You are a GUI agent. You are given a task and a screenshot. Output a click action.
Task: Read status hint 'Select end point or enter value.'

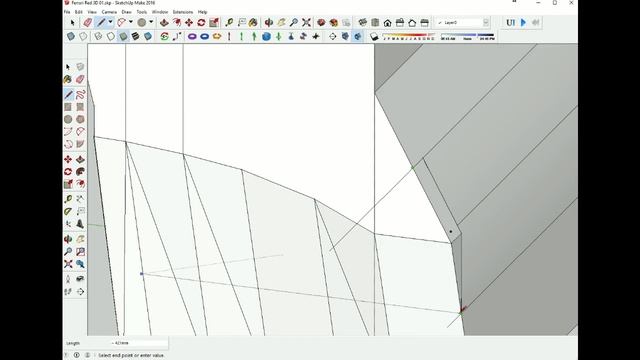click(x=131, y=356)
